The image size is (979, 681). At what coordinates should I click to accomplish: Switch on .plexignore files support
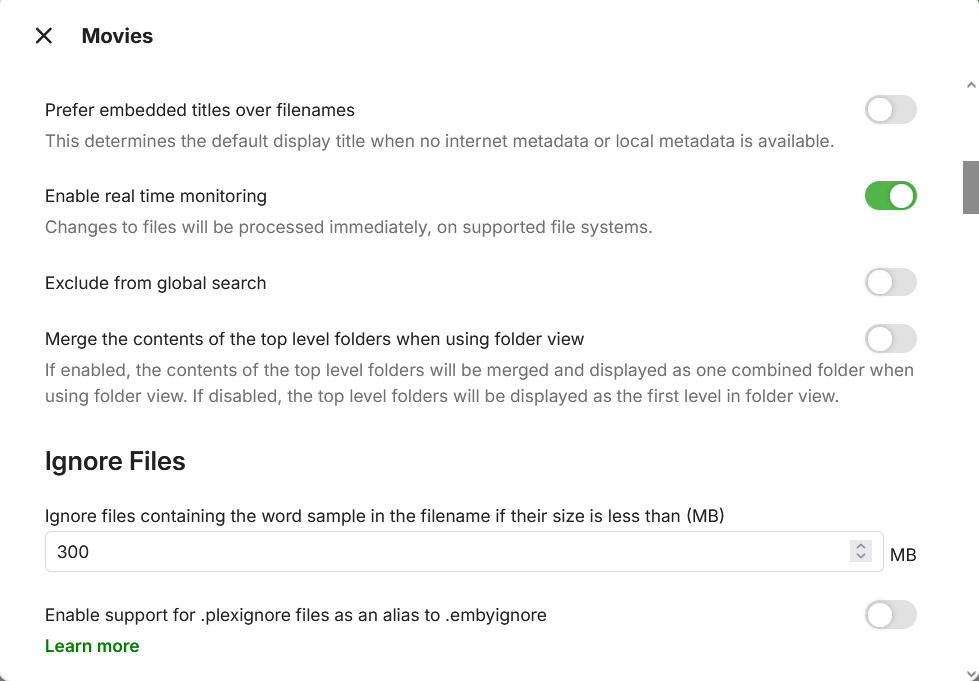890,615
